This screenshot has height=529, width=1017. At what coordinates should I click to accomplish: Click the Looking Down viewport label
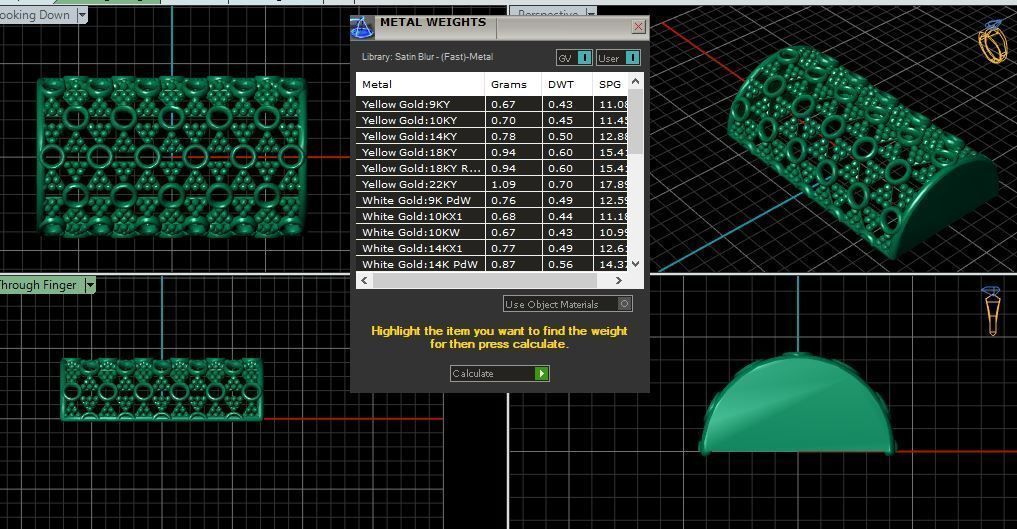pyautogui.click(x=35, y=15)
